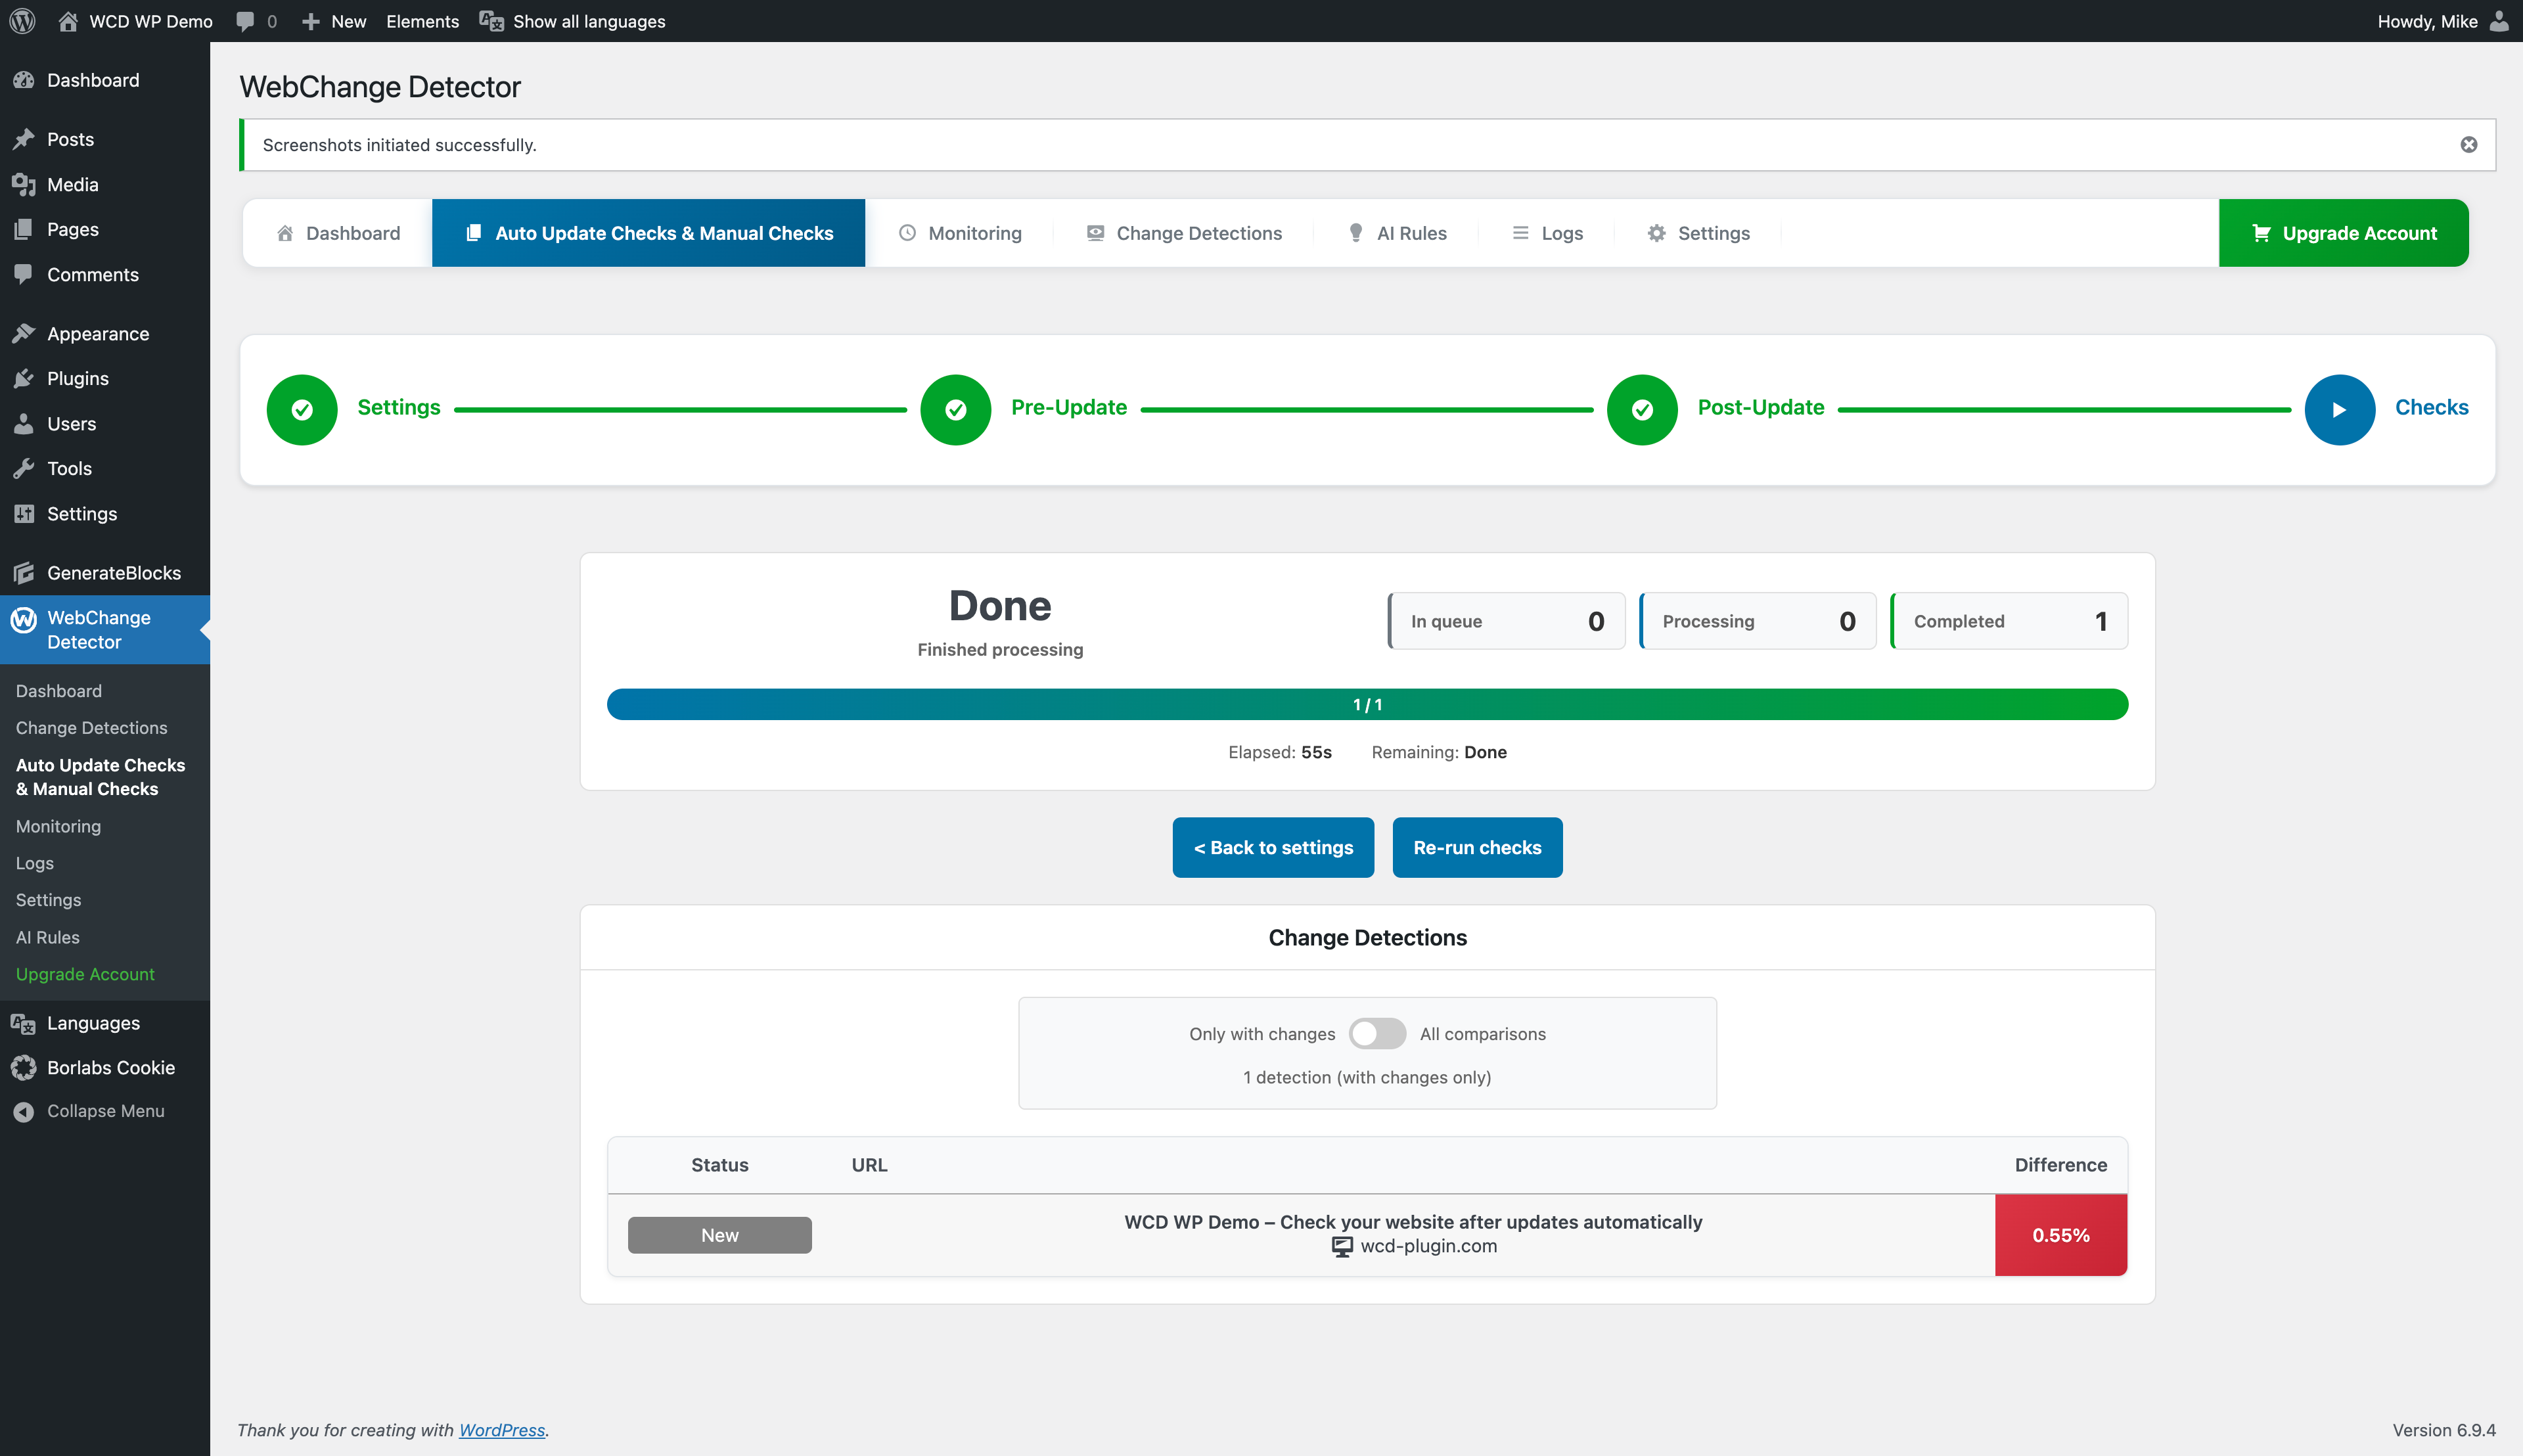Click the Difference column header
The width and height of the screenshot is (2523, 1456).
[2061, 1165]
